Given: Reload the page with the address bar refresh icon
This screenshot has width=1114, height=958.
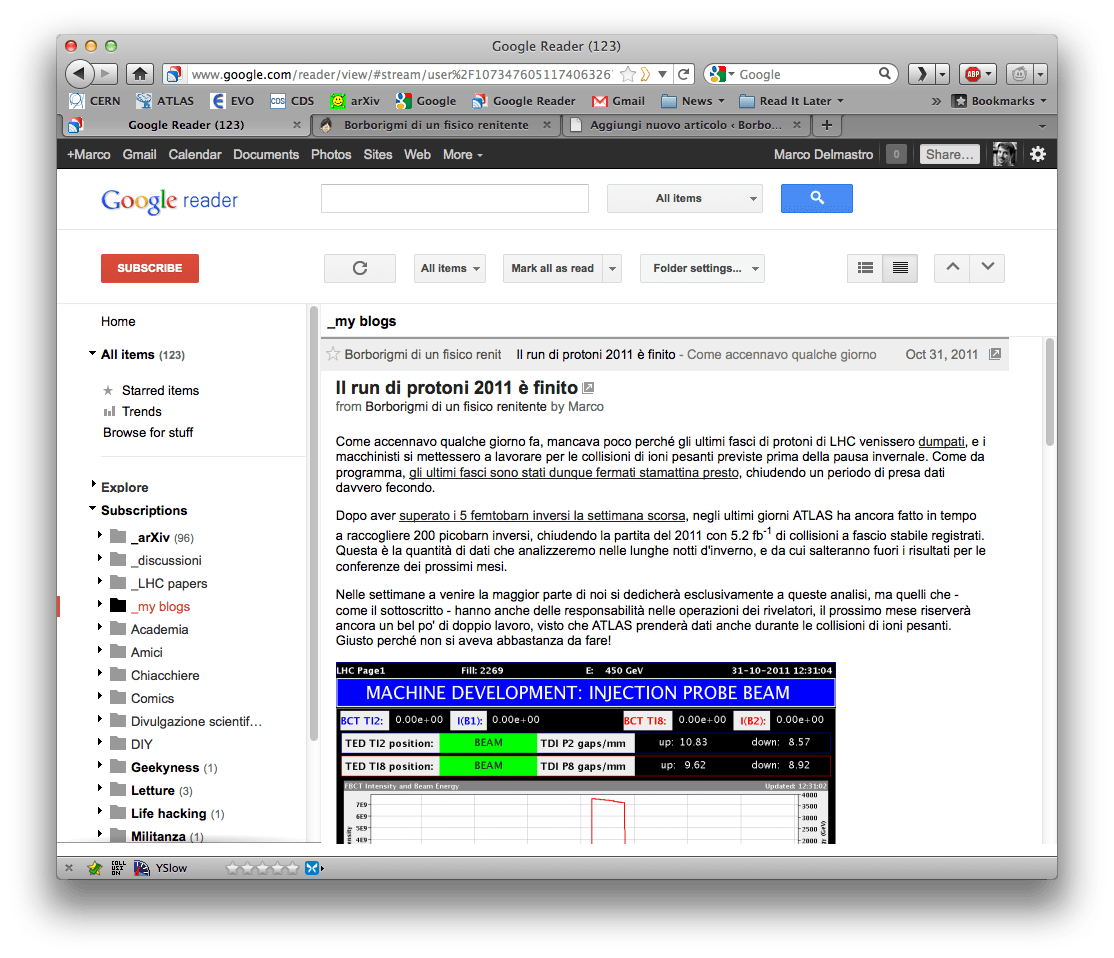Looking at the screenshot, I should pyautogui.click(x=683, y=74).
